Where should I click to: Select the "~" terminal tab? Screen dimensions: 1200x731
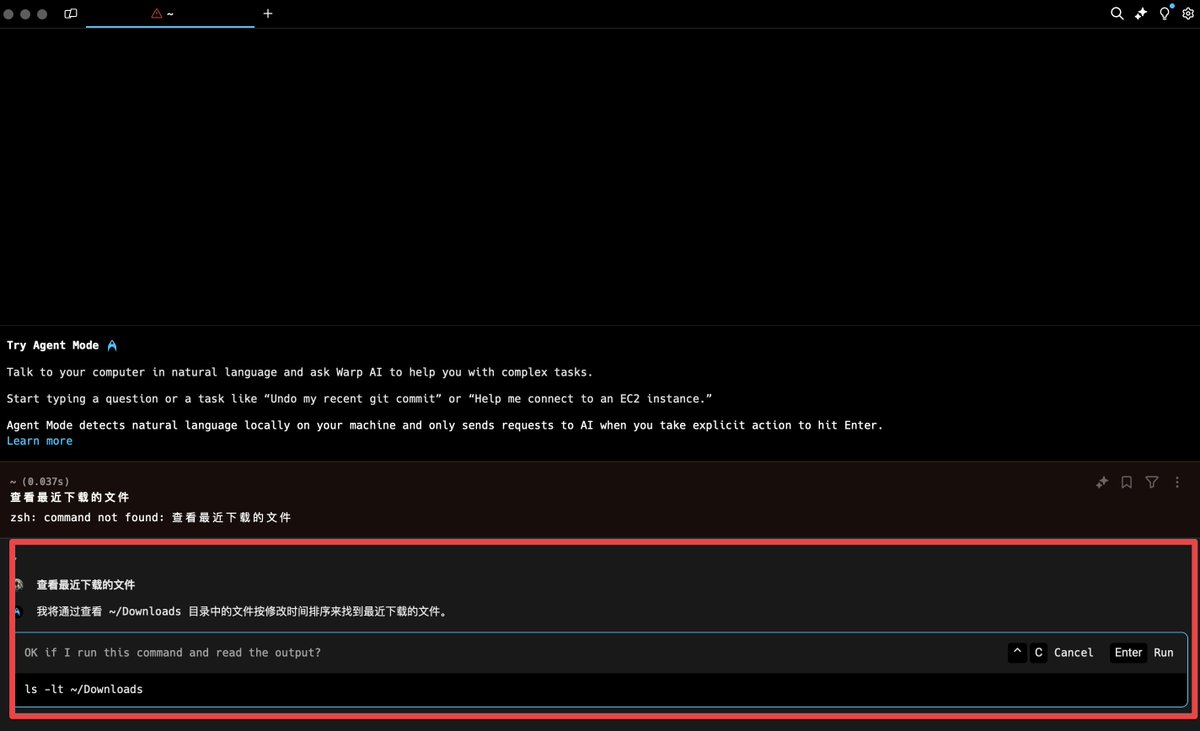[x=170, y=14]
